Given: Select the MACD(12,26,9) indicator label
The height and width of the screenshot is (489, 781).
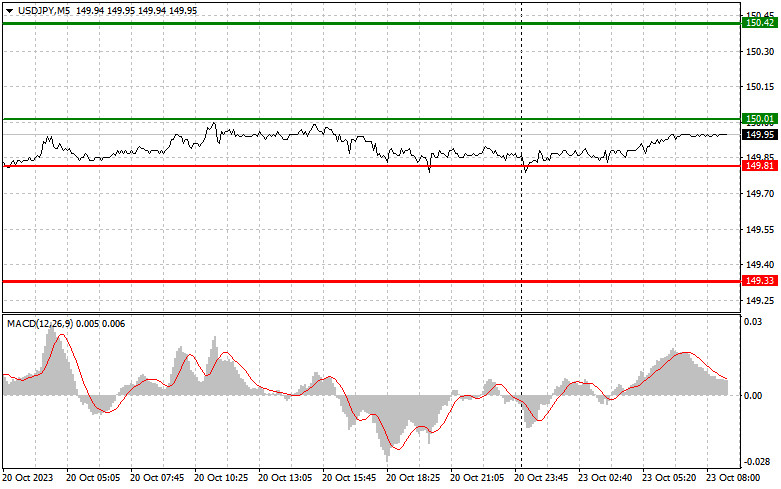Looking at the screenshot, I should tap(40, 324).
